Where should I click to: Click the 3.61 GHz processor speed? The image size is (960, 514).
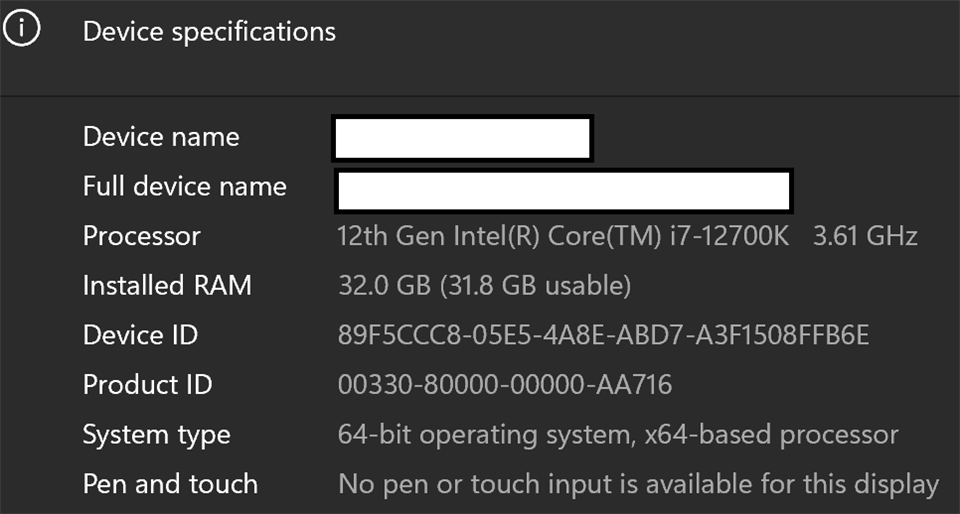(x=866, y=237)
